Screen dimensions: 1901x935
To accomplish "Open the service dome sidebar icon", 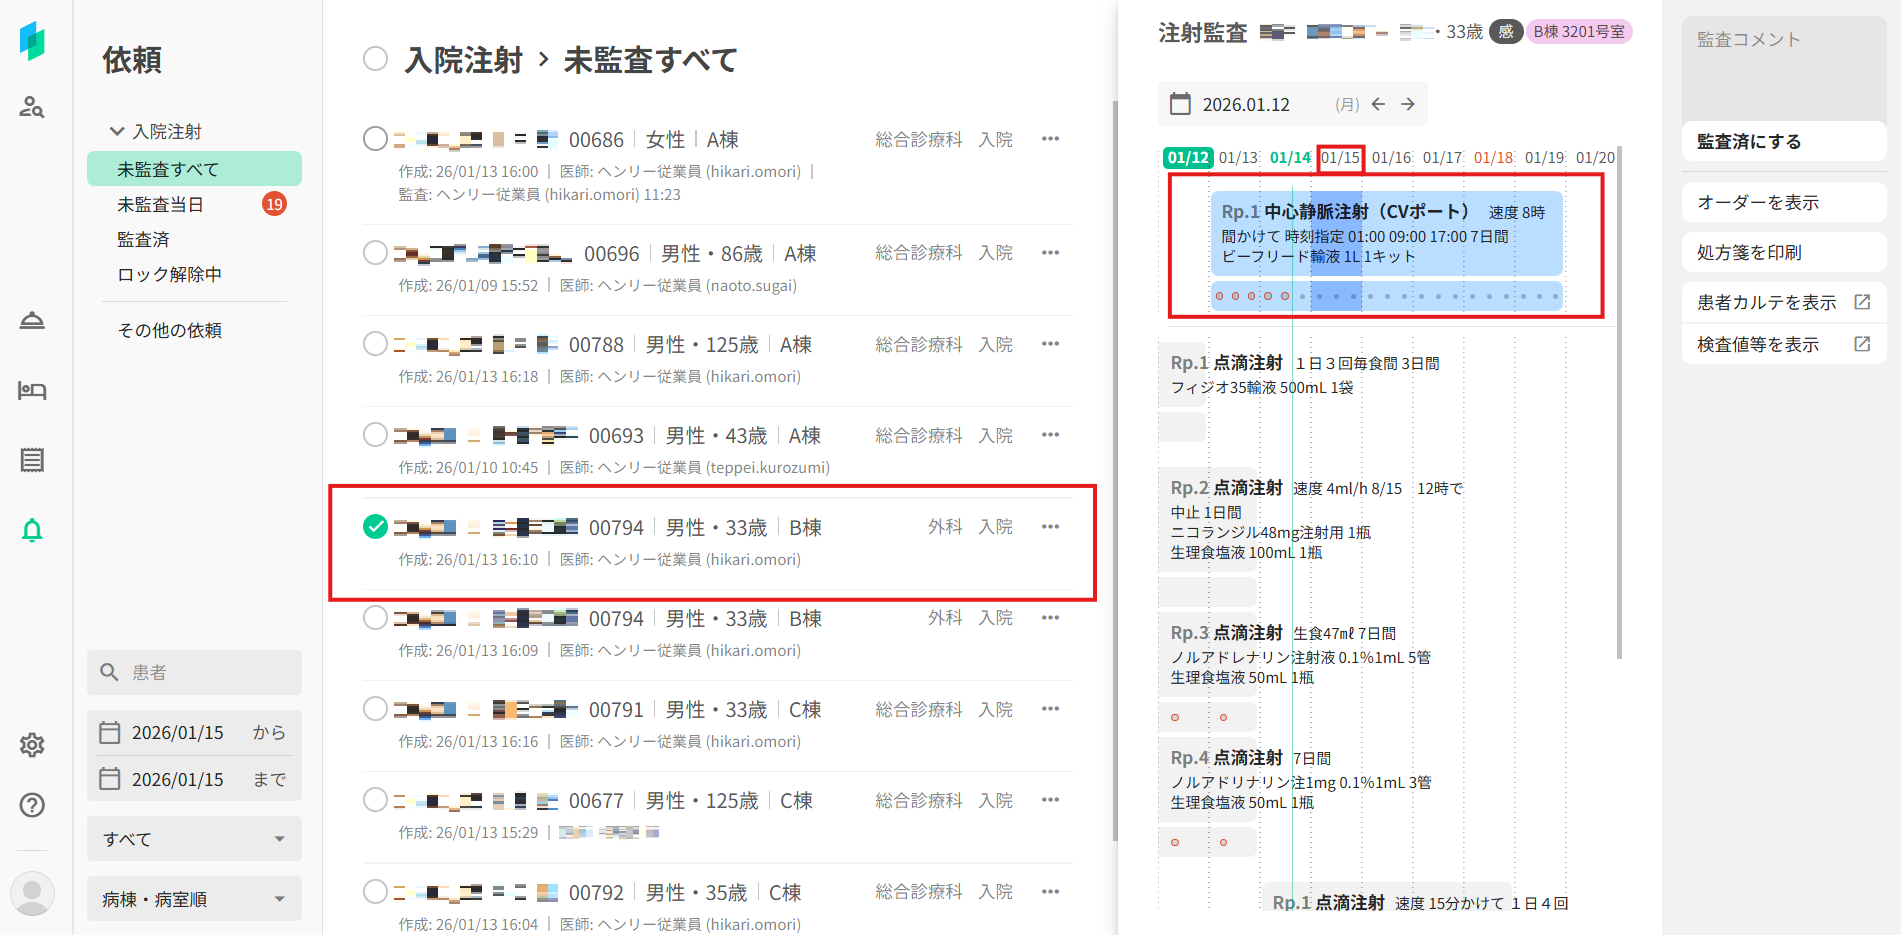I will click(x=32, y=321).
